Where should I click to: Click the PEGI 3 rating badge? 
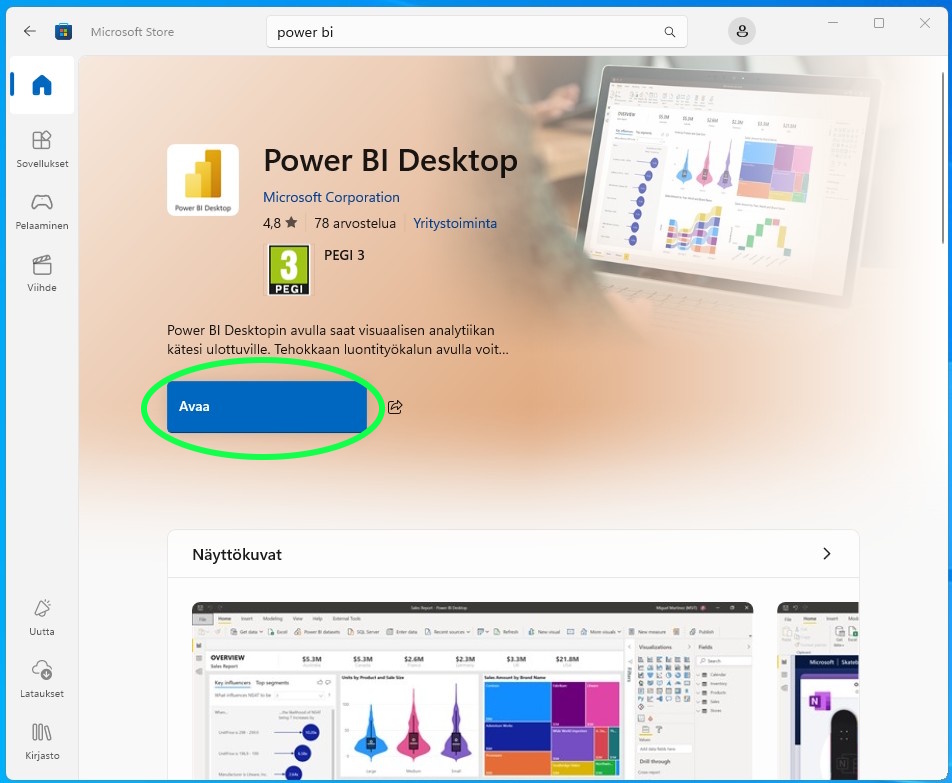[x=288, y=270]
